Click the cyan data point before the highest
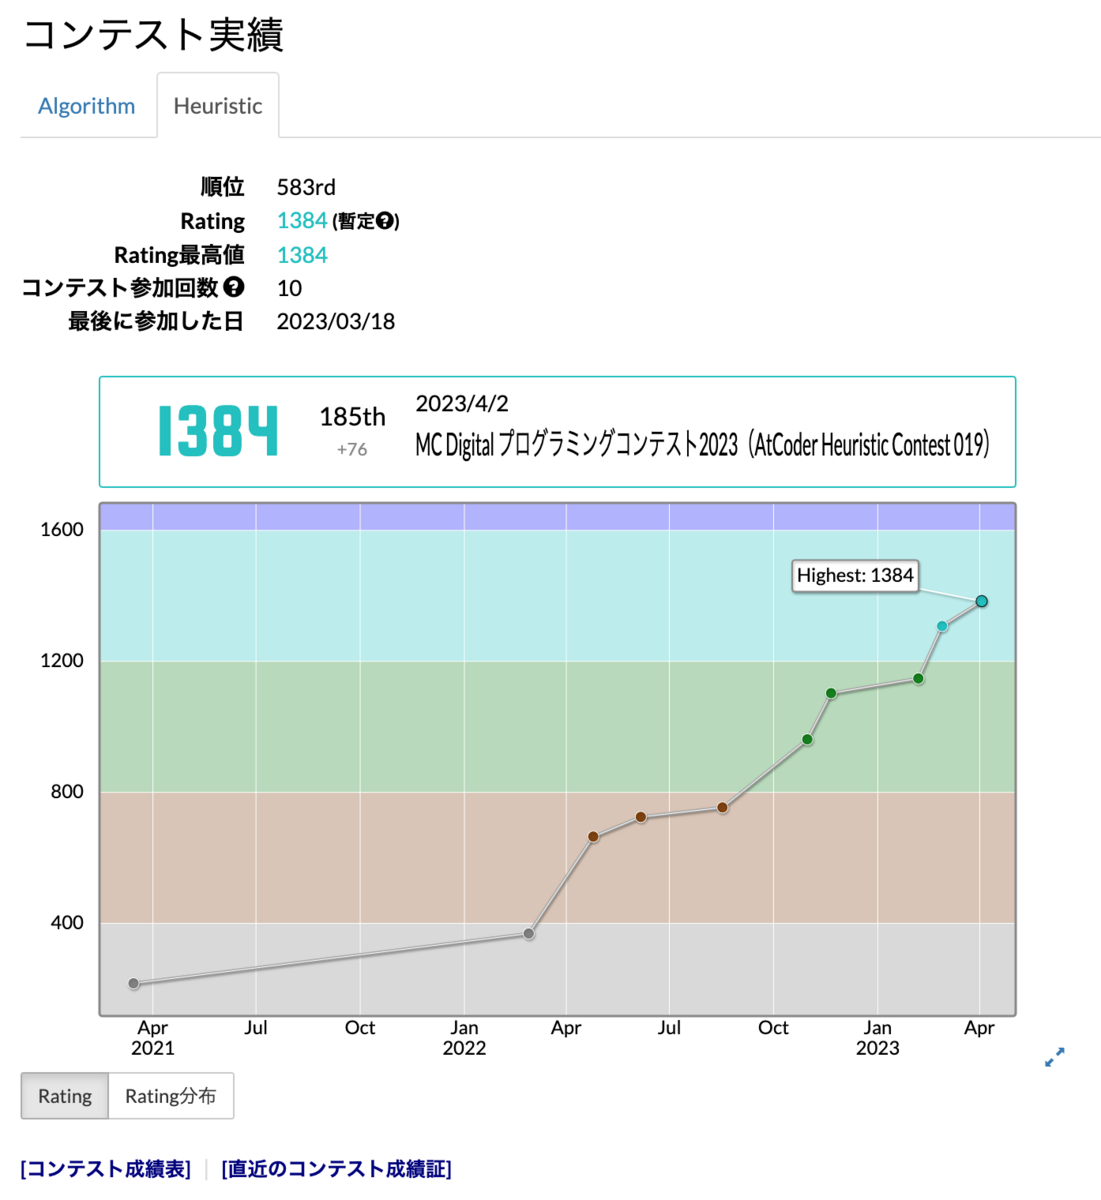 click(x=942, y=626)
